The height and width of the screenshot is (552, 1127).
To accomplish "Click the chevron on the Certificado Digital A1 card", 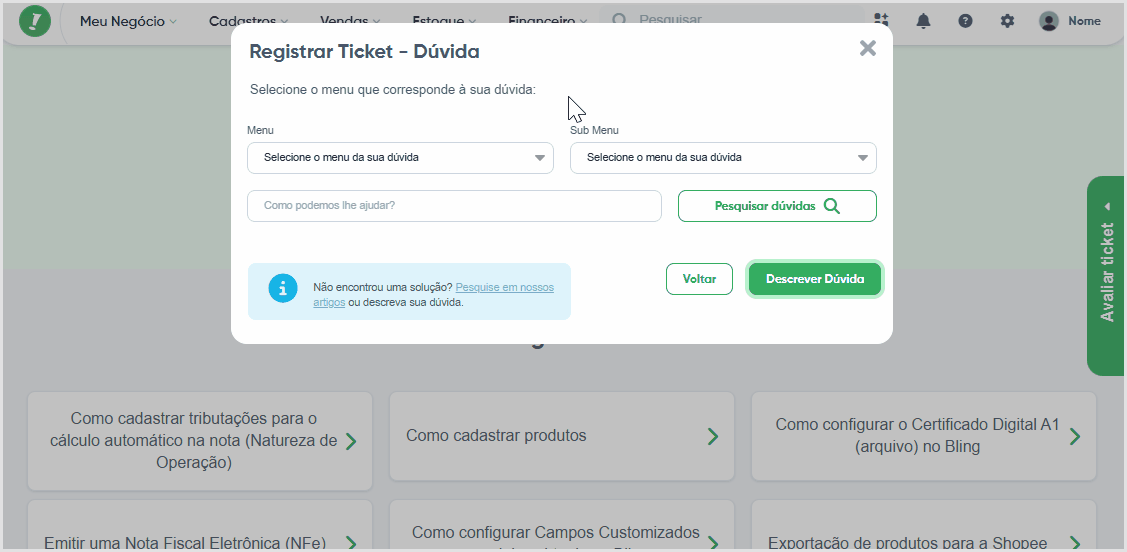I will 1075,436.
